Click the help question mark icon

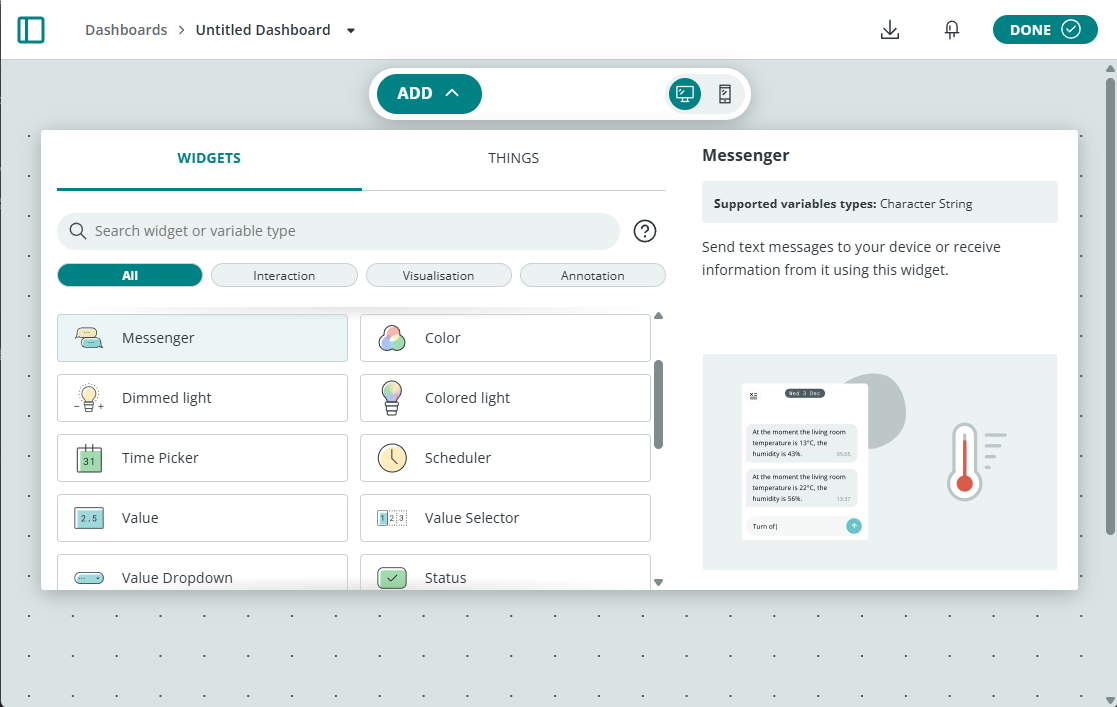point(645,231)
